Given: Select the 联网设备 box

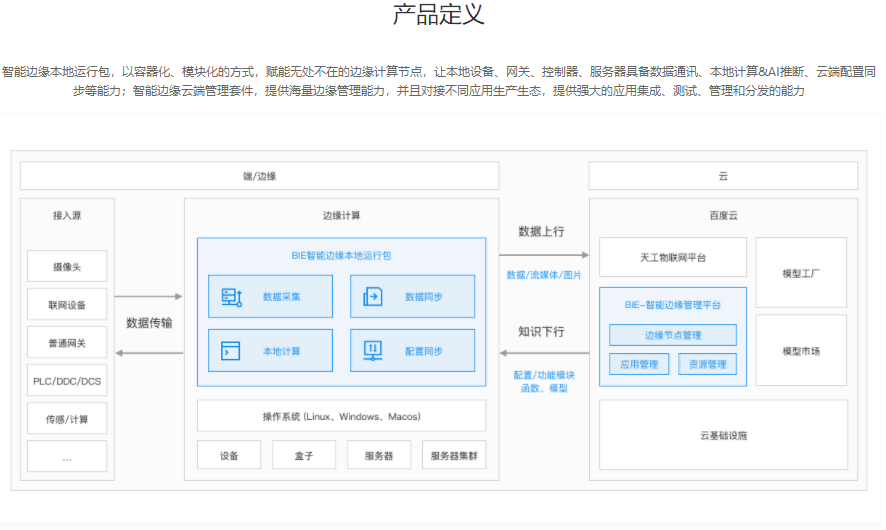Looking at the screenshot, I should click(67, 305).
